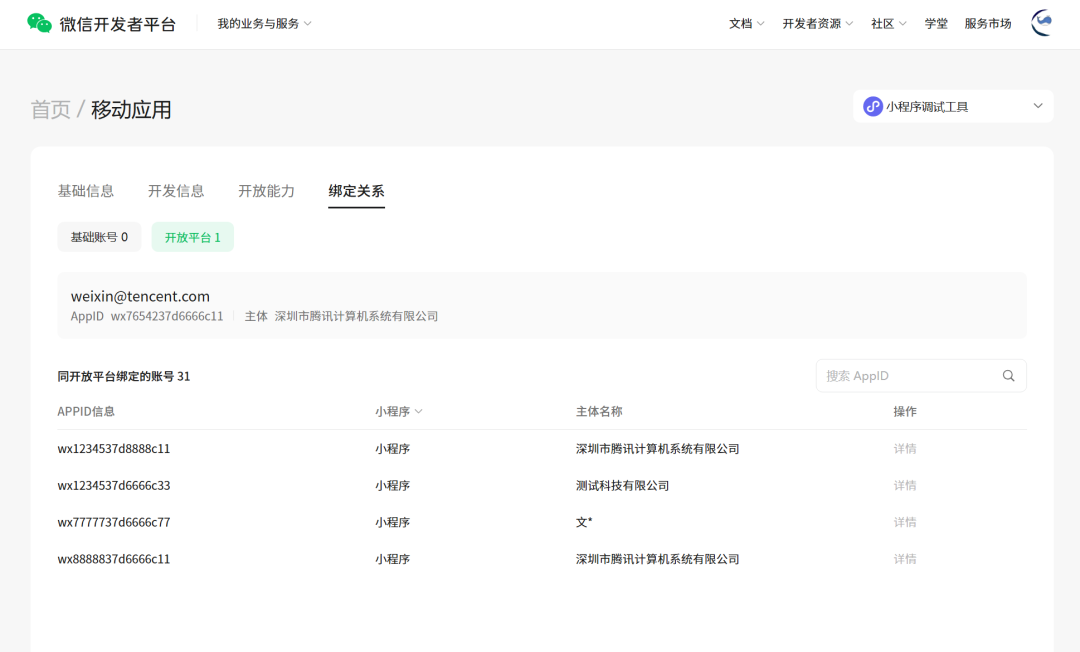Expand the 我的业务与服务 dropdown
The image size is (1080, 652).
click(x=264, y=24)
